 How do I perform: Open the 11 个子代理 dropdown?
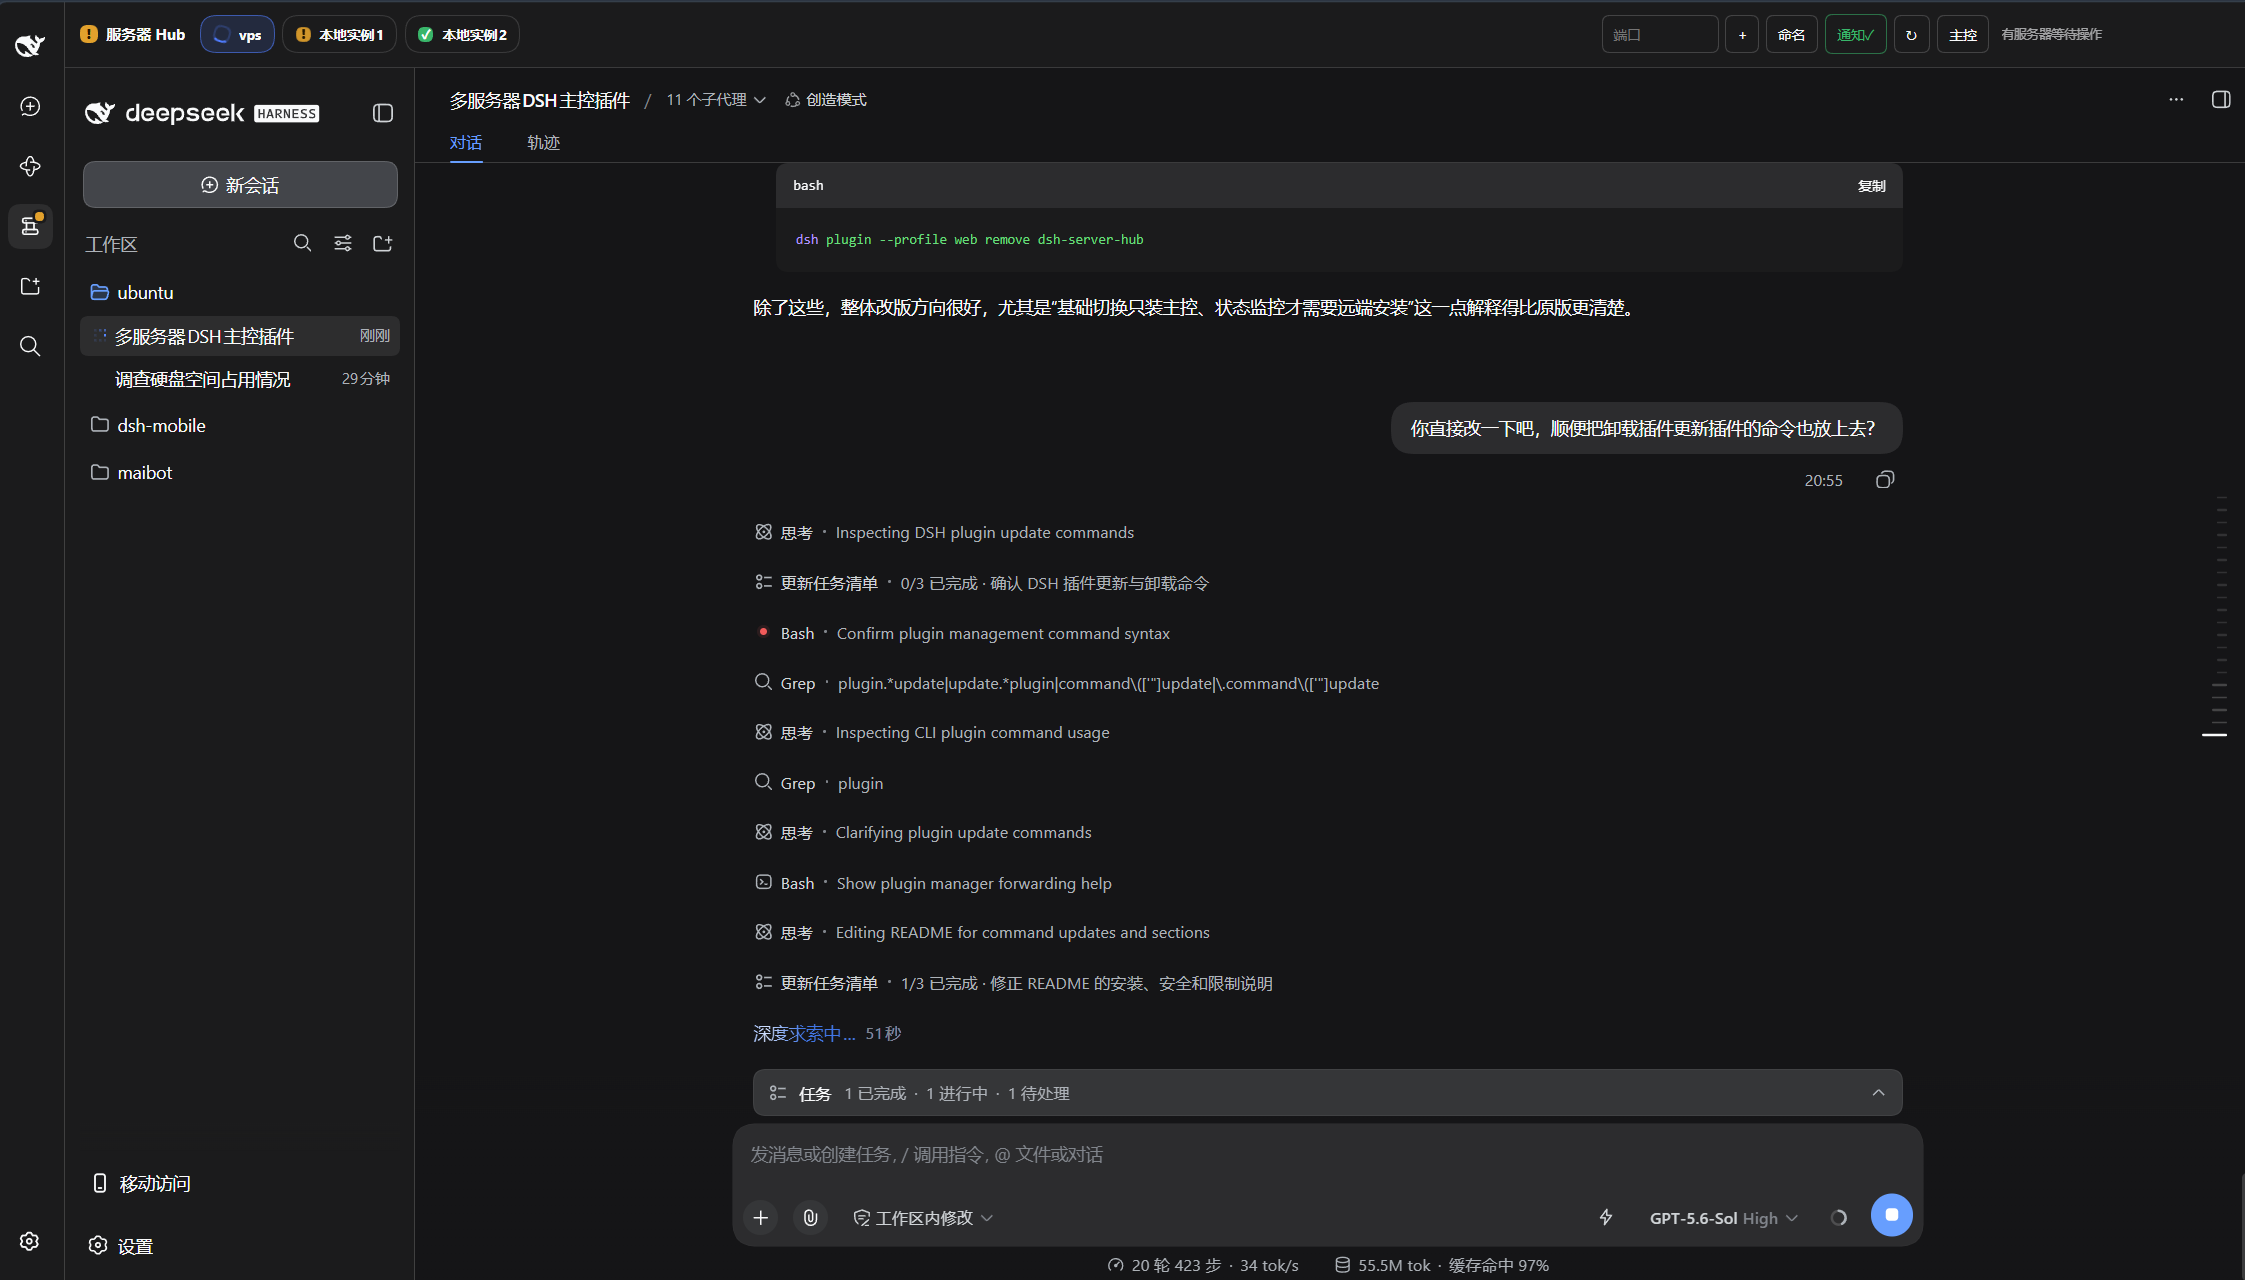[716, 100]
